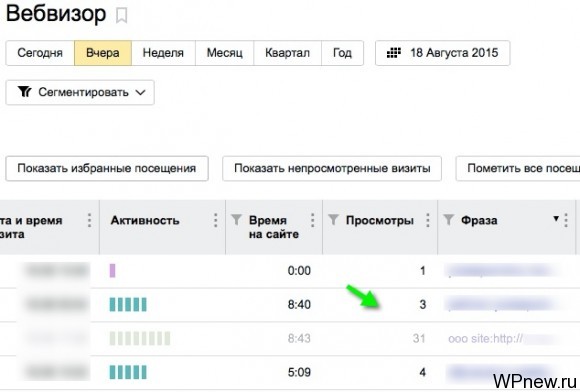Open the three-dot menu of Время на сайте column
This screenshot has height=392, width=580.
click(x=313, y=220)
